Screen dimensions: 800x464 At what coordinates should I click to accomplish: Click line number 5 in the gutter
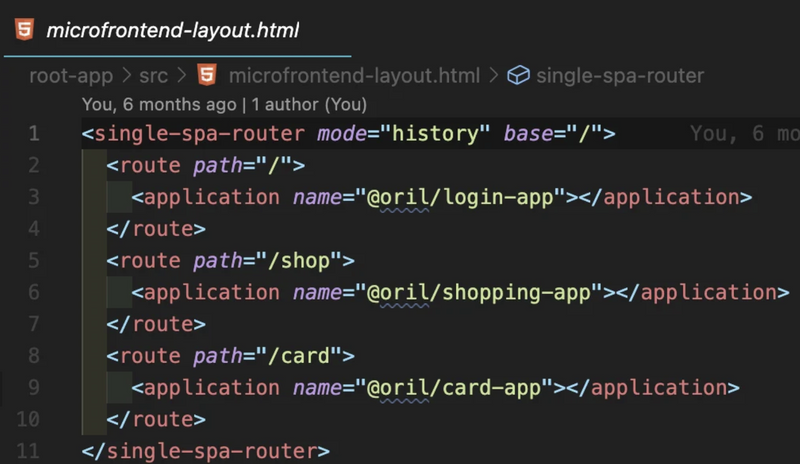point(34,260)
